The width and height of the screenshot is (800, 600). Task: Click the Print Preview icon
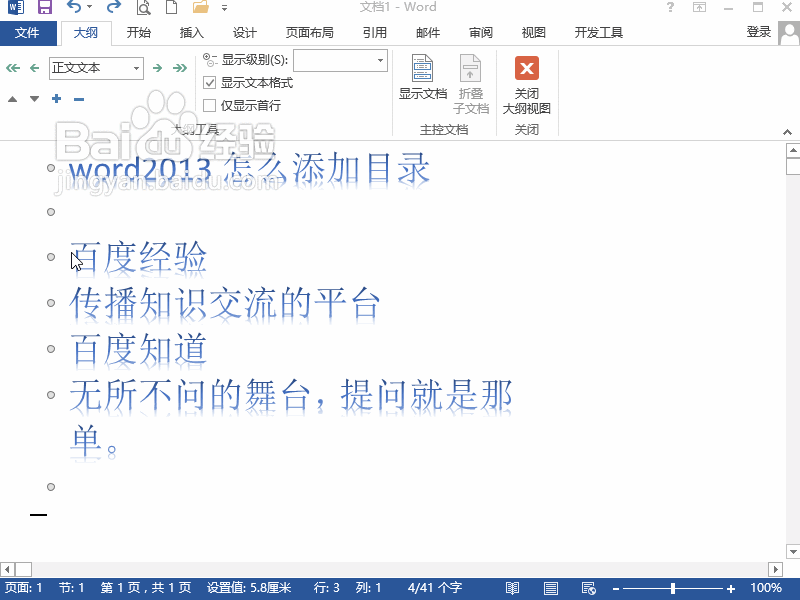coord(144,7)
